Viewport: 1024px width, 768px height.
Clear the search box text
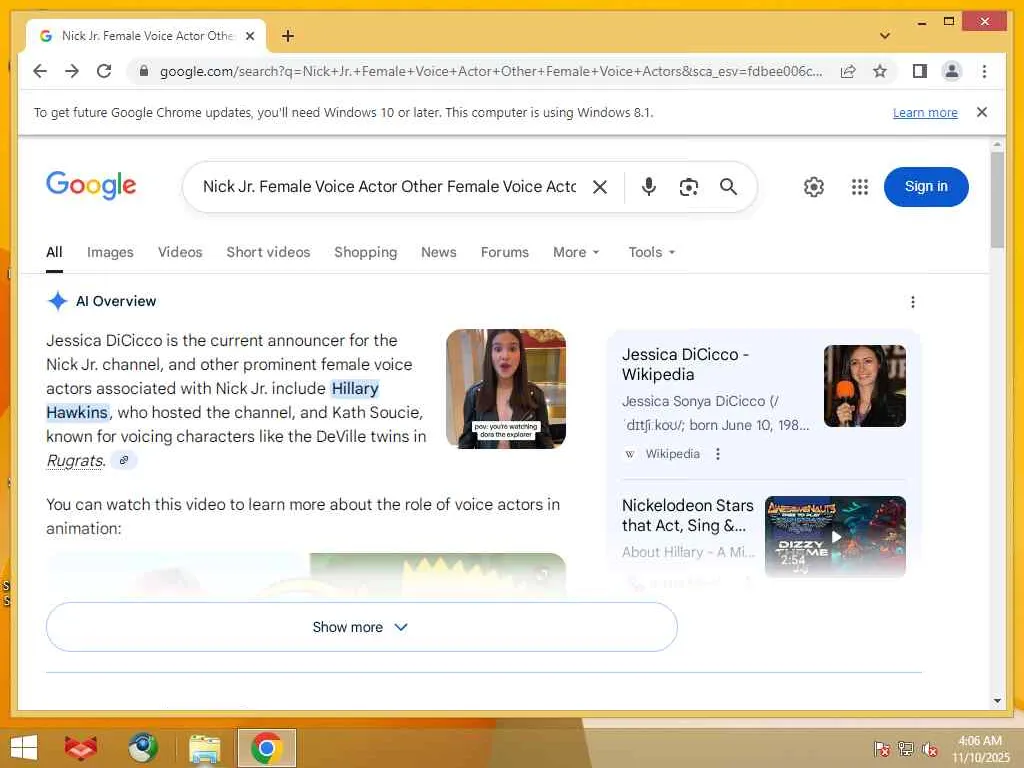pos(600,187)
